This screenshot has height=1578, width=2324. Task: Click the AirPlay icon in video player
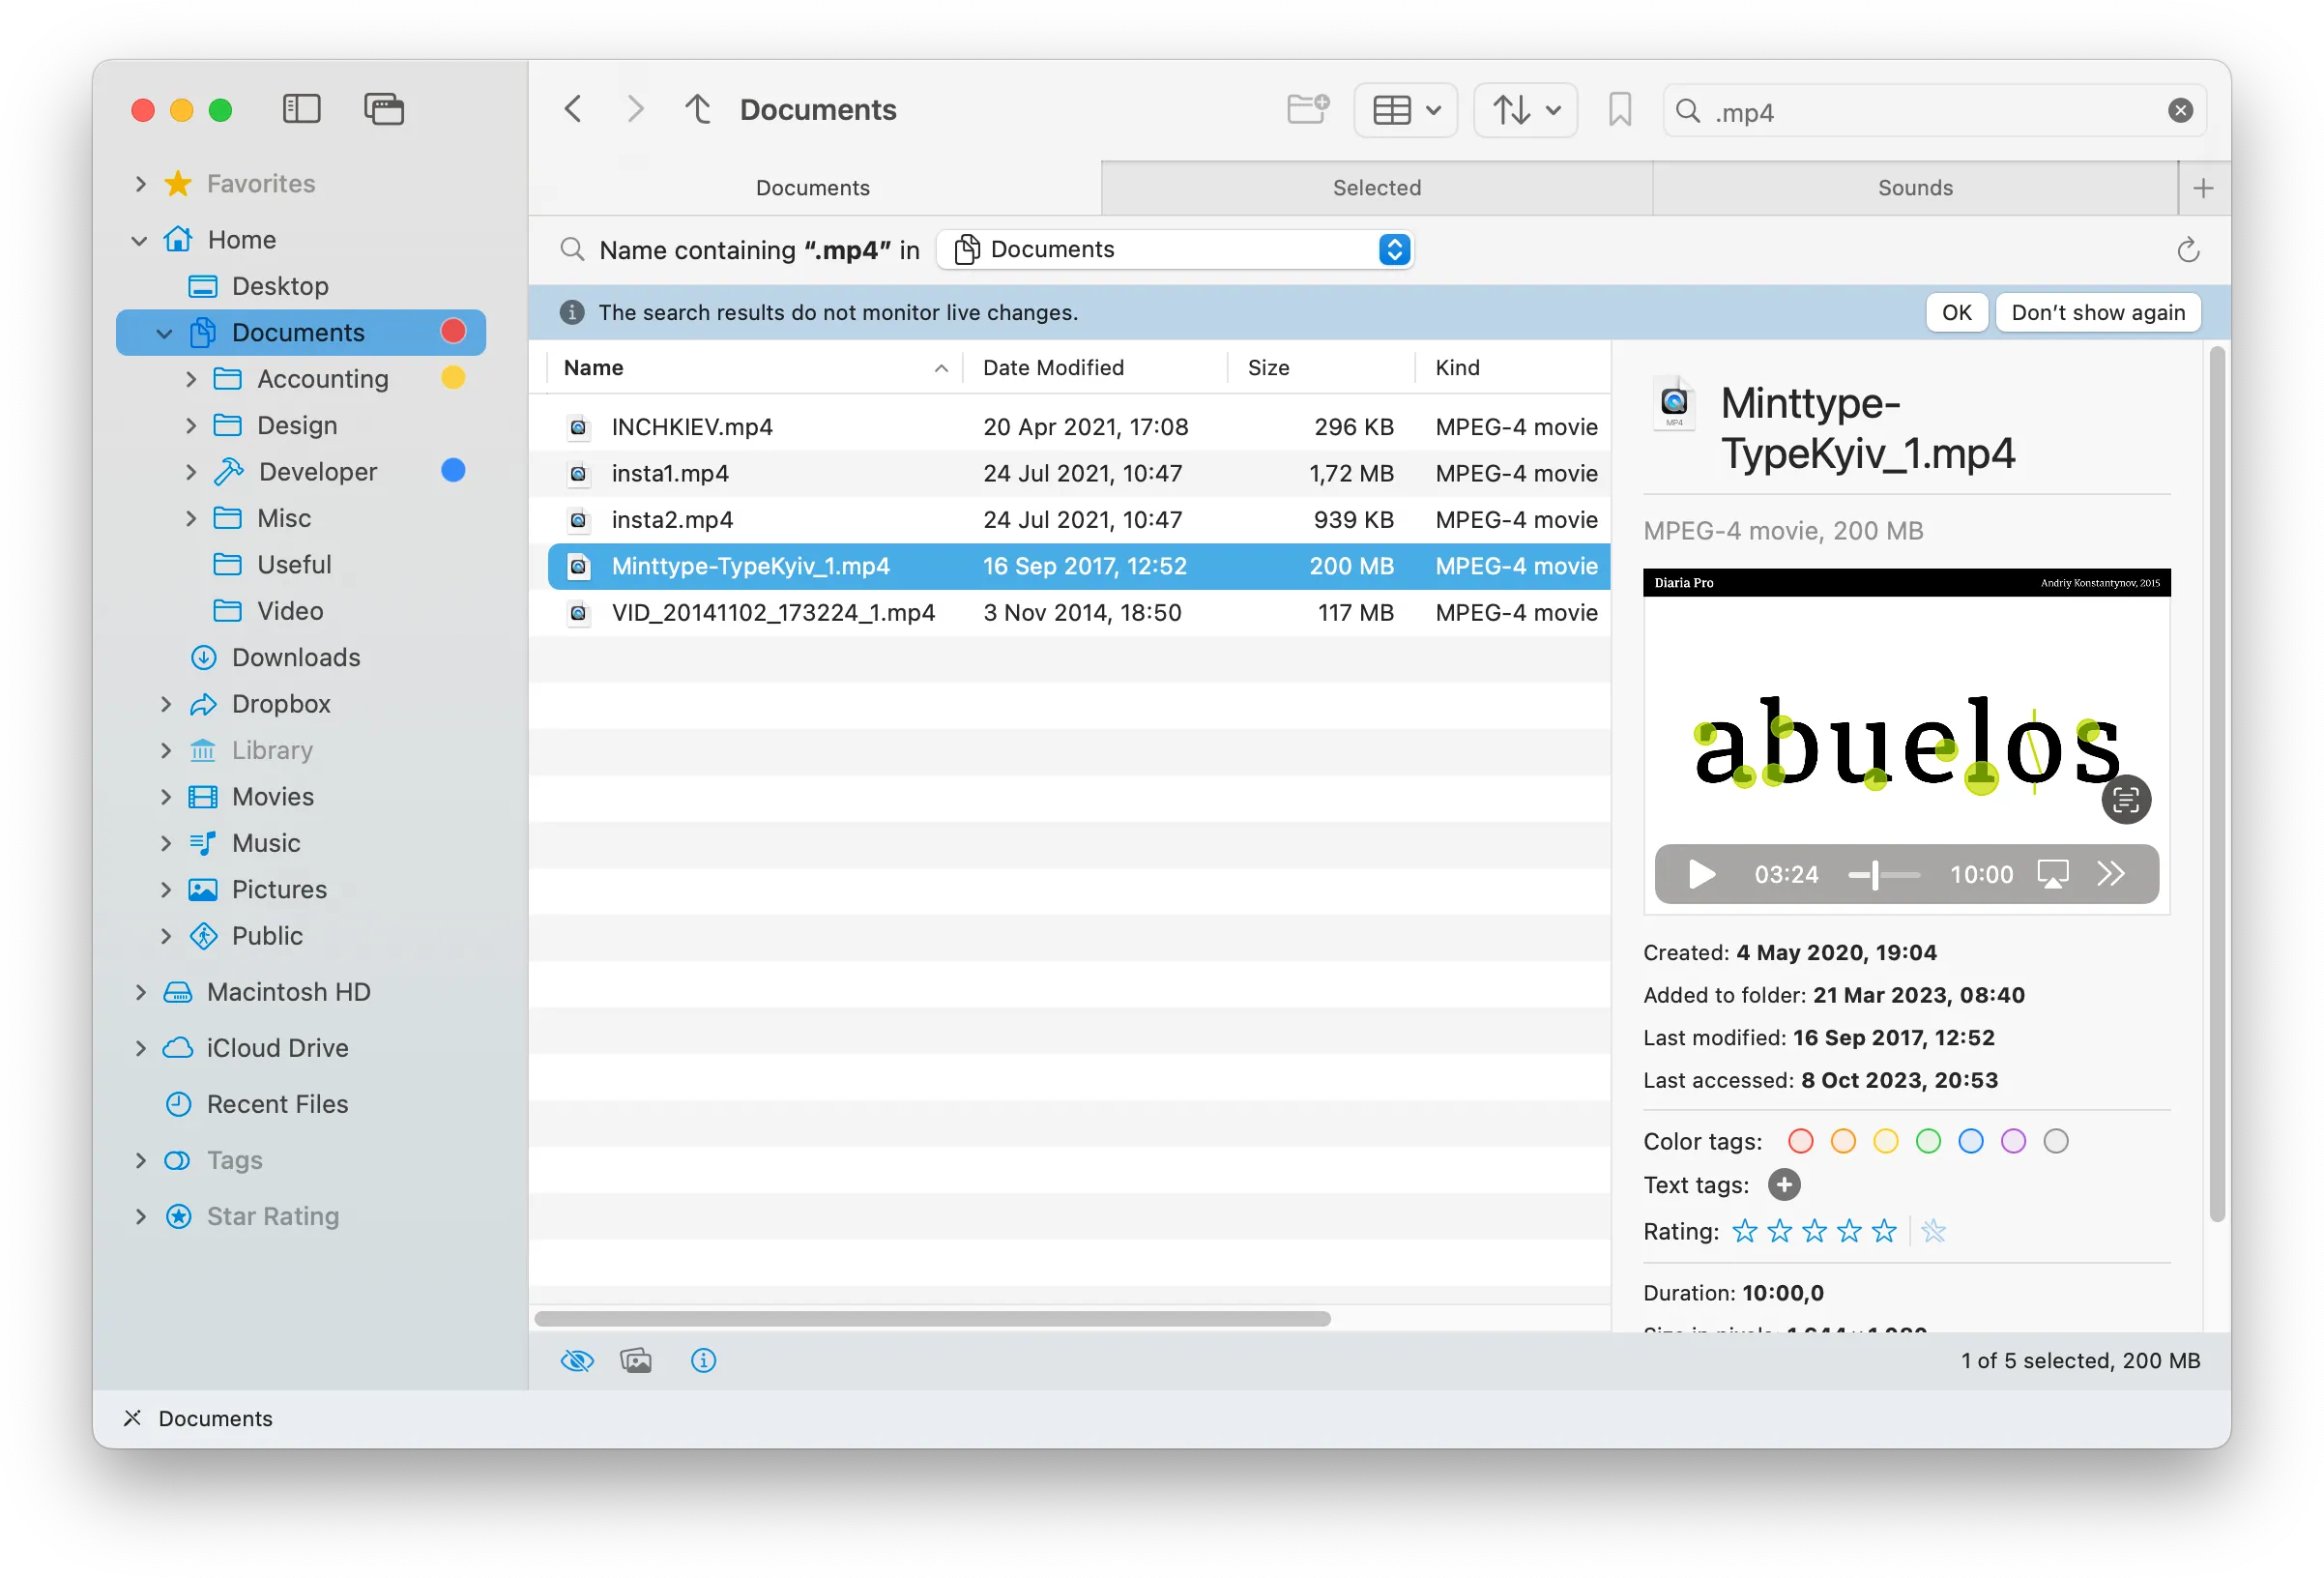click(x=2052, y=874)
